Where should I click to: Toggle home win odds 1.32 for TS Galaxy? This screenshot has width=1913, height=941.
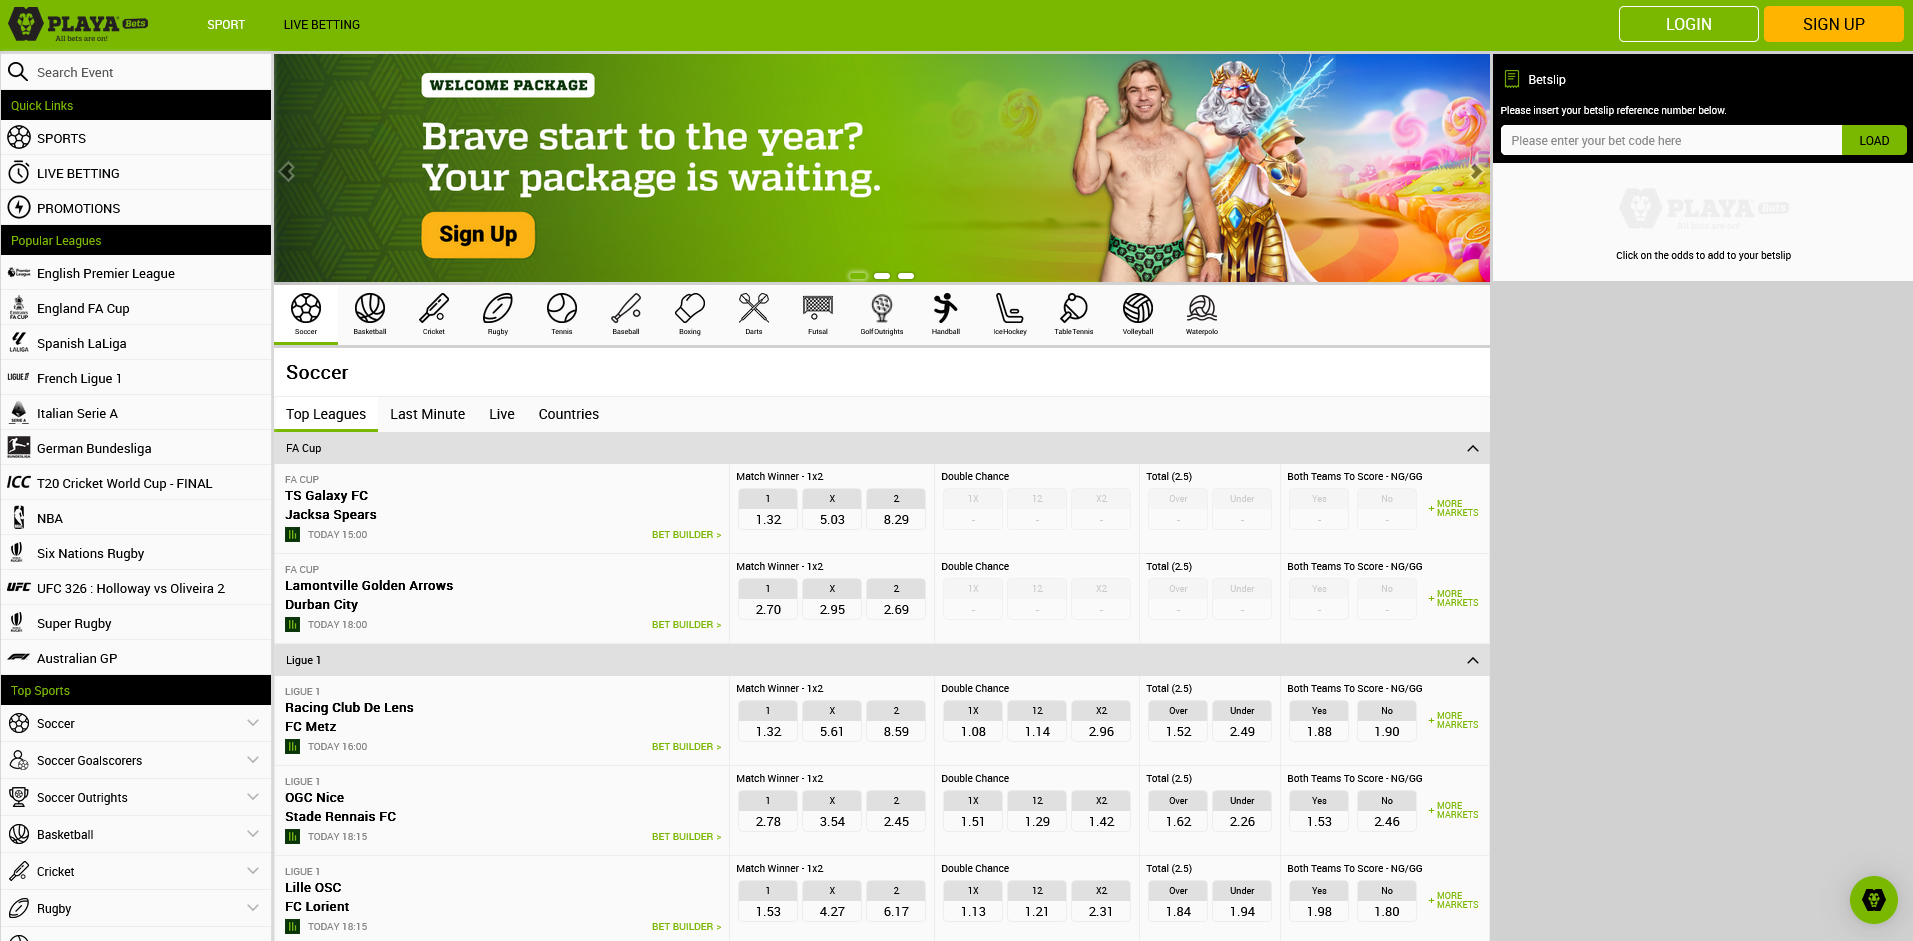click(x=768, y=519)
